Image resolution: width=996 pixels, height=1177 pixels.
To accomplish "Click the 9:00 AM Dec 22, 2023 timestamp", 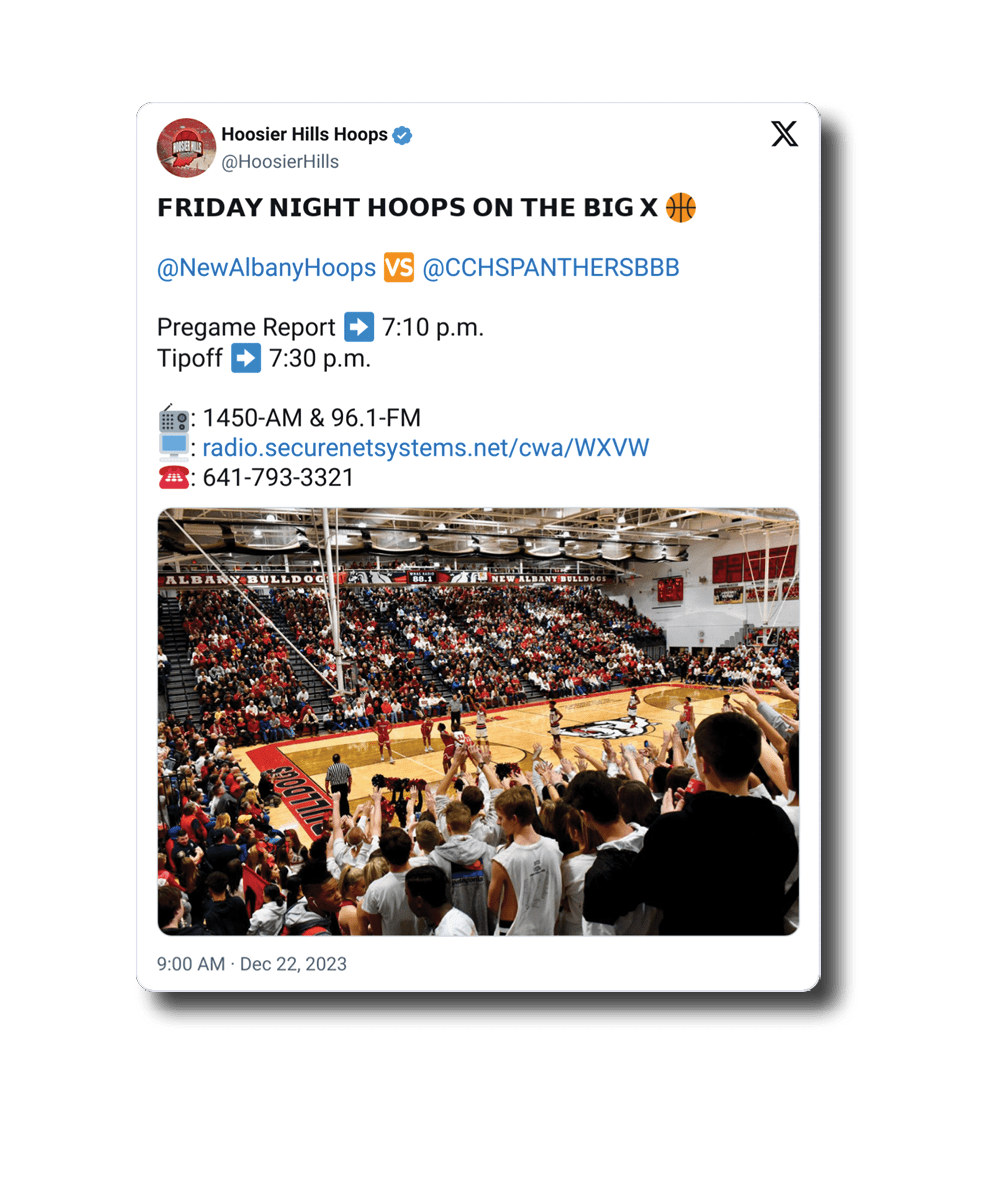I will [251, 964].
